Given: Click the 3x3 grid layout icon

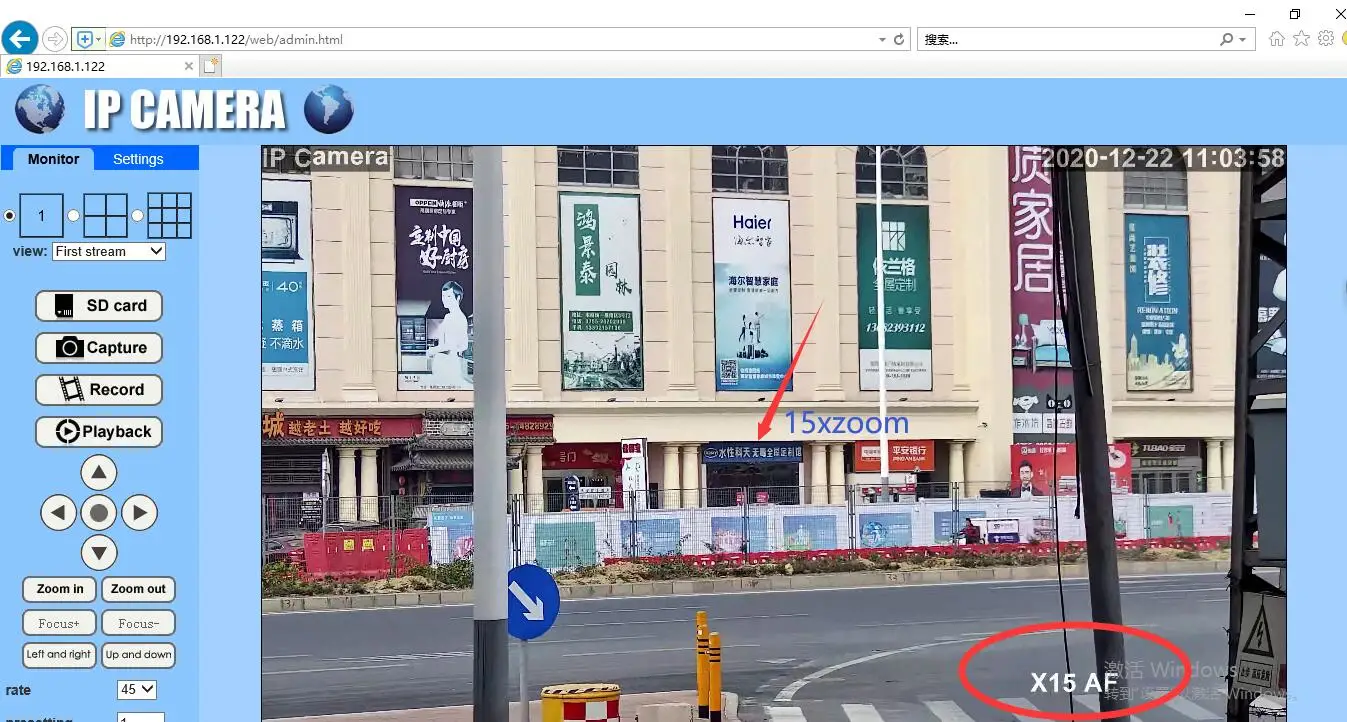Looking at the screenshot, I should [169, 215].
